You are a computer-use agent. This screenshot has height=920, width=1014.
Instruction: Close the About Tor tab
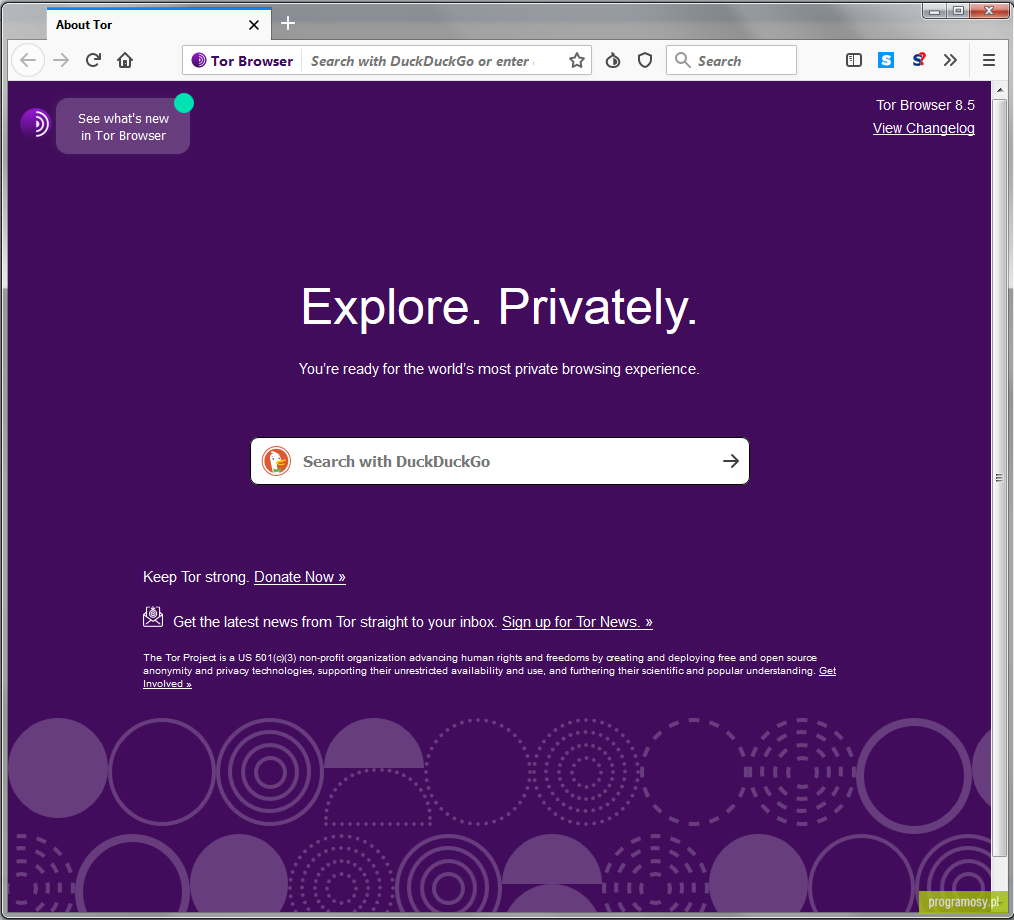tap(254, 25)
